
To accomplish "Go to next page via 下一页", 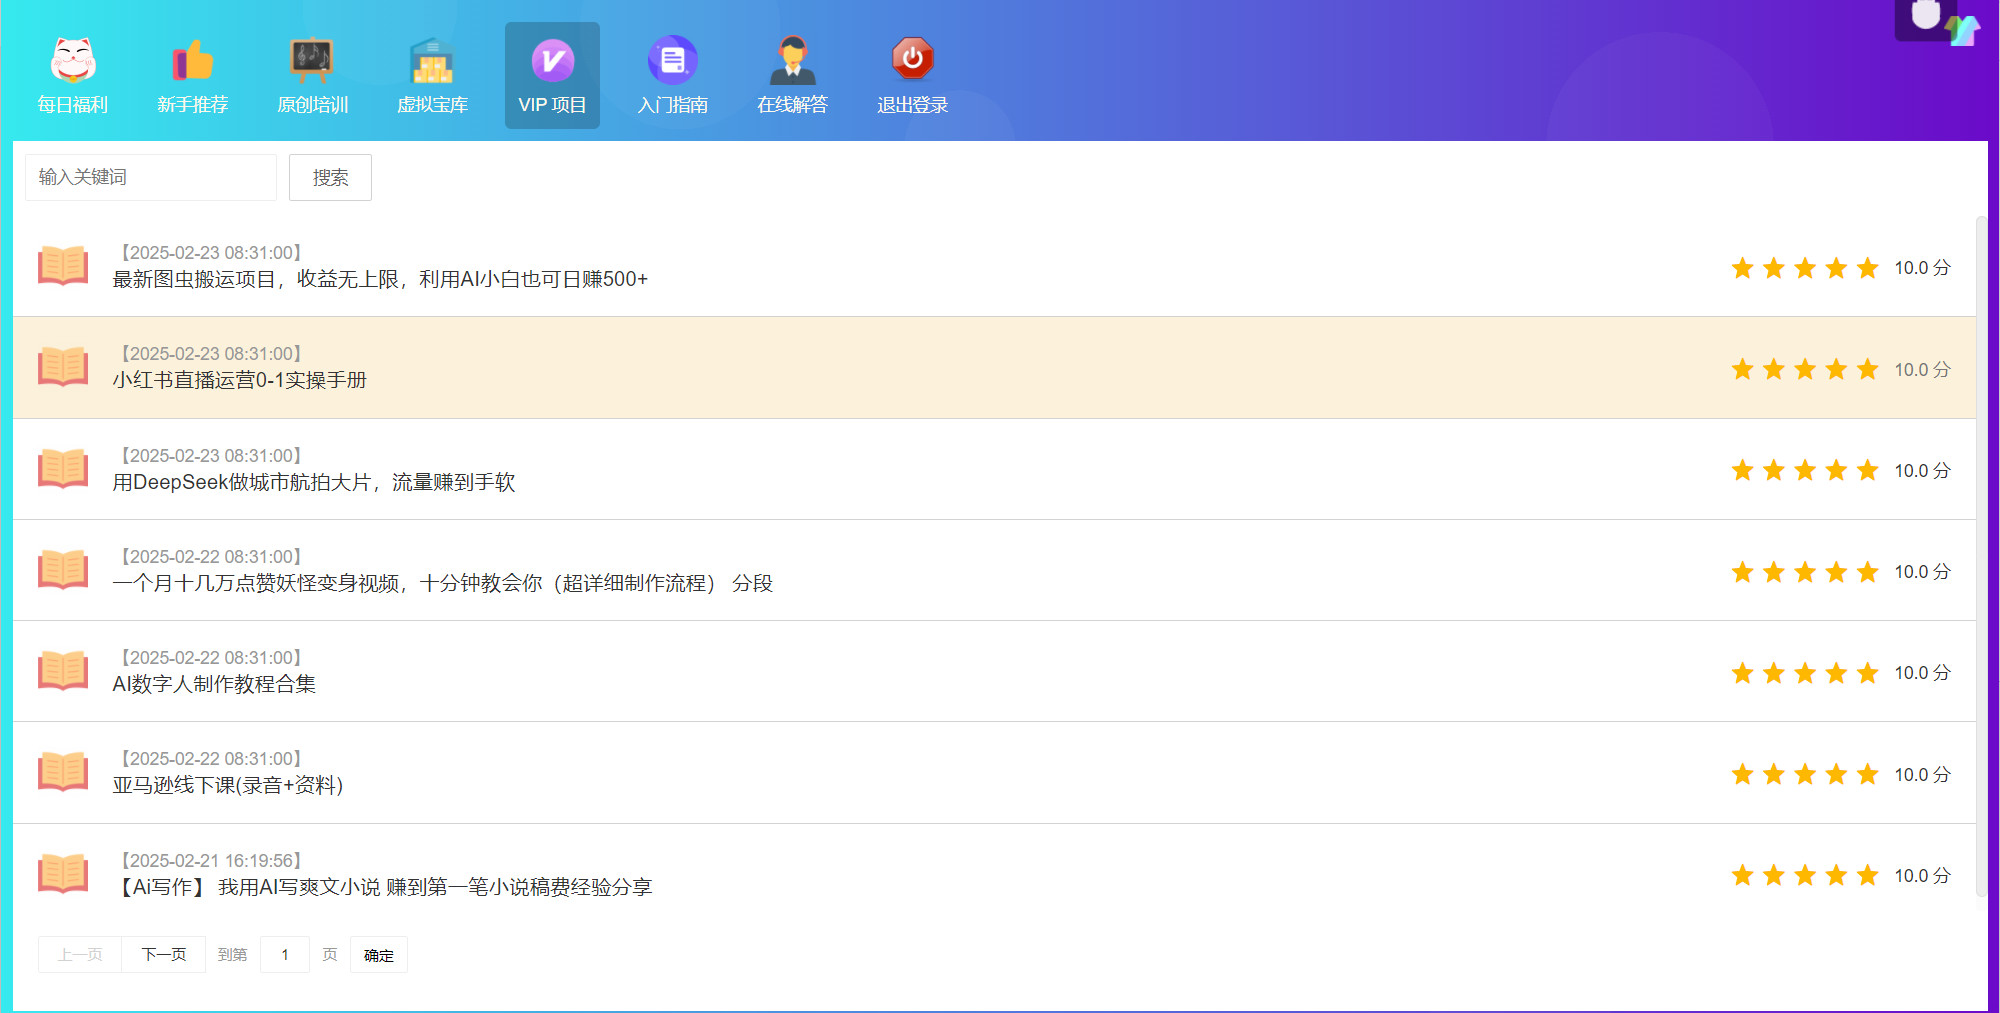I will (x=163, y=954).
